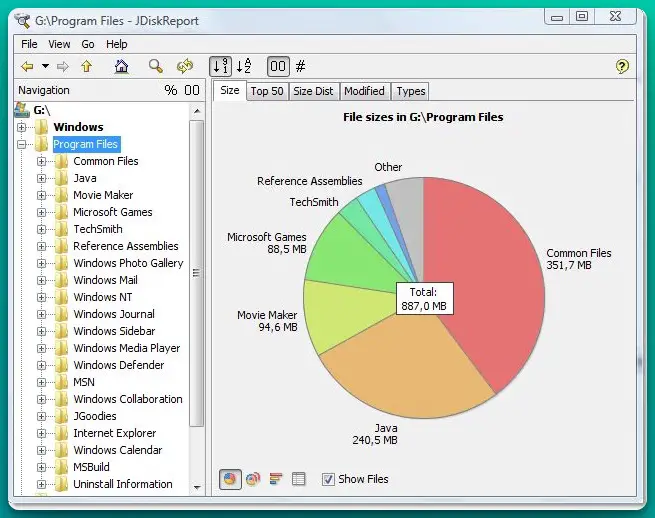This screenshot has width=655, height=518.
Task: Uncheck the Show Files checkbox
Action: (328, 479)
